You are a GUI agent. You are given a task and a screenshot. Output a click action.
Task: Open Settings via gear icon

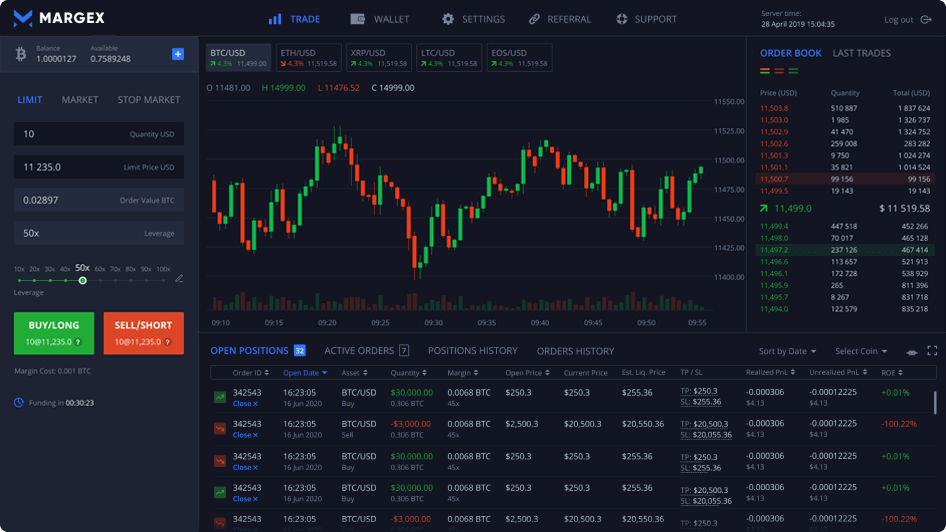point(448,19)
